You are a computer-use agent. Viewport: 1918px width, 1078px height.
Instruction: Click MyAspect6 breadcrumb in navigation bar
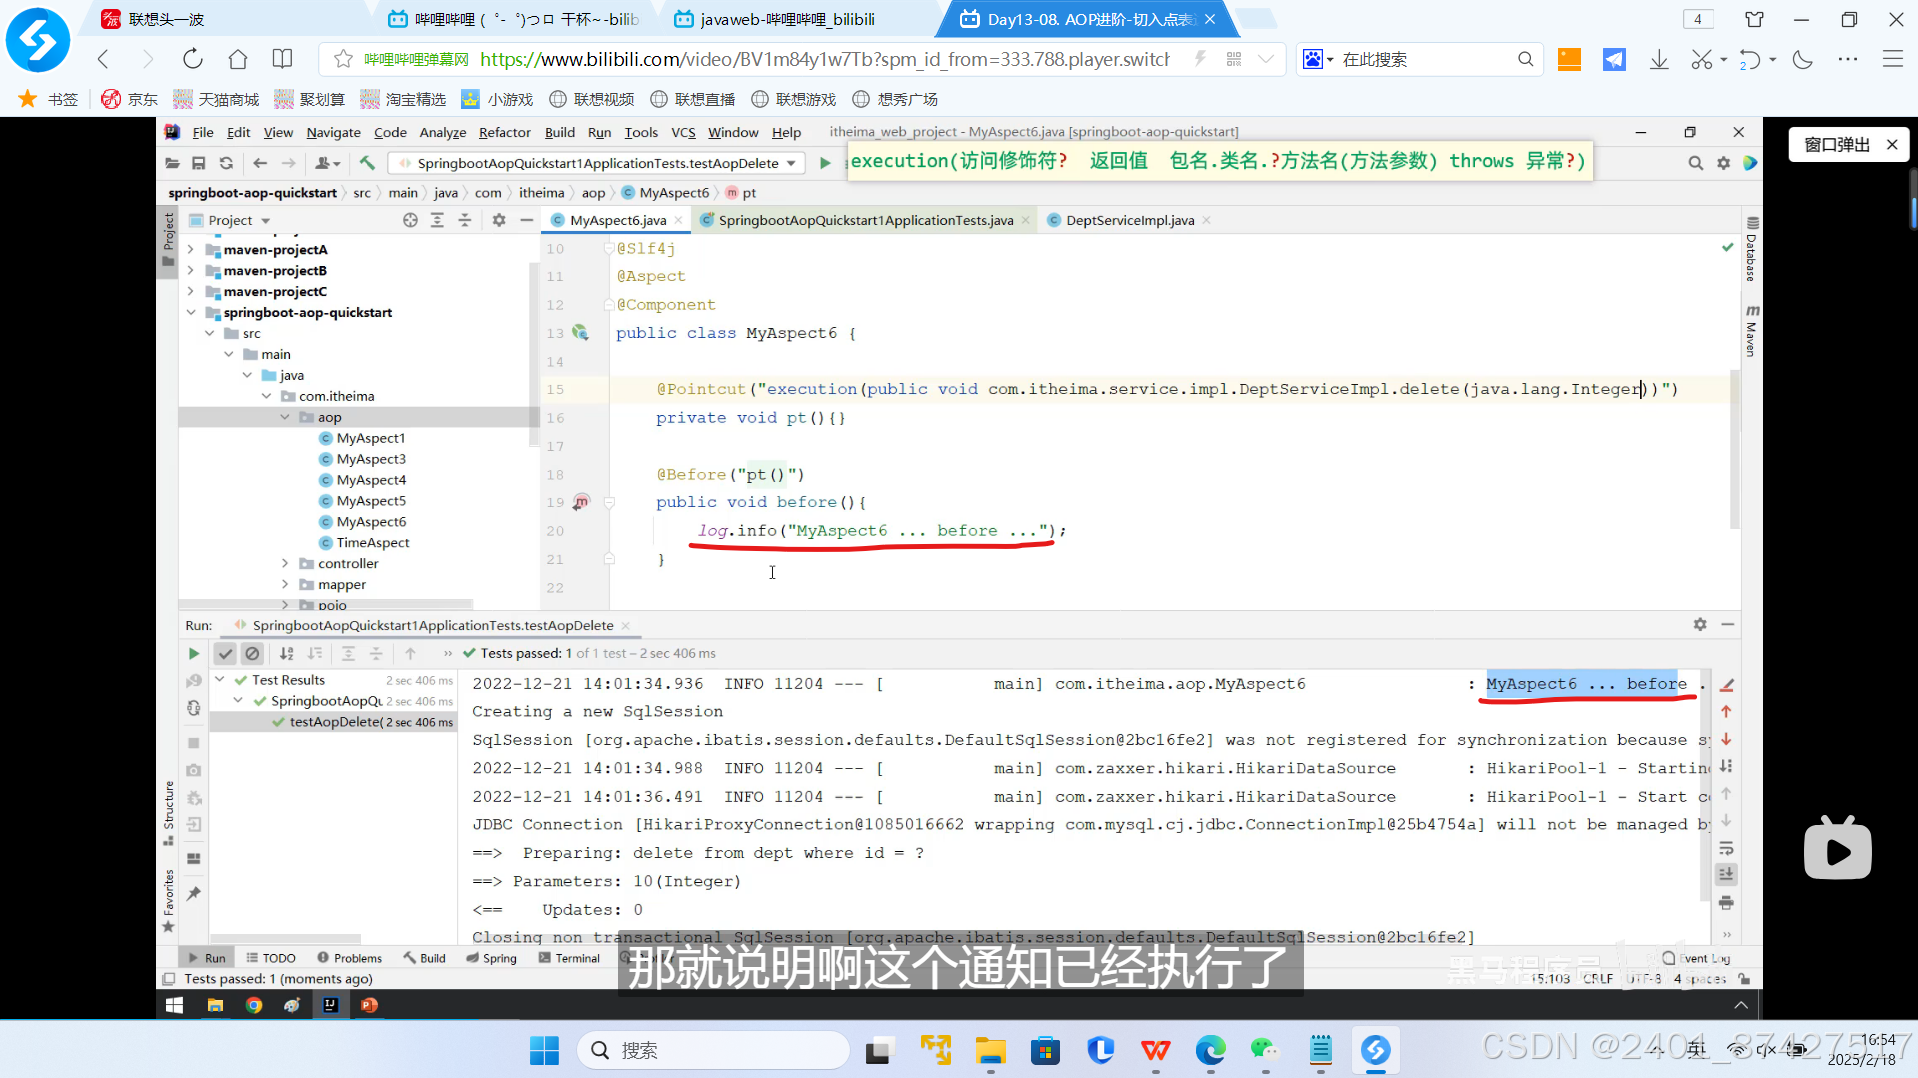coord(674,193)
